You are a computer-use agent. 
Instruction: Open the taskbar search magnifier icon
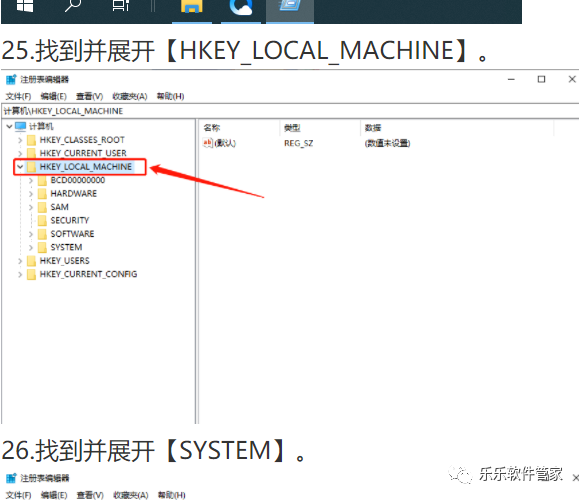(x=73, y=6)
